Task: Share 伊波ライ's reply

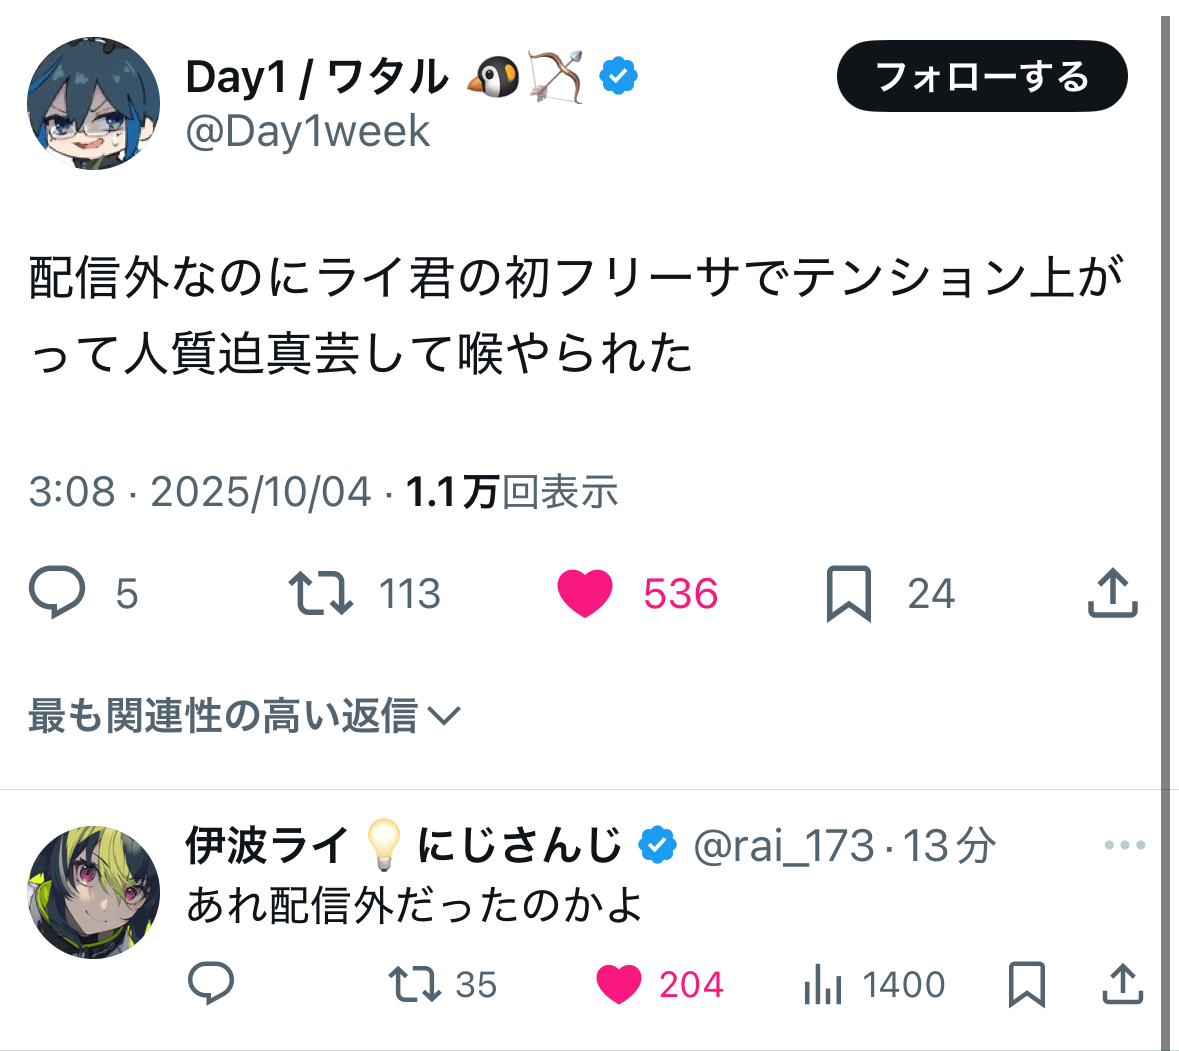Action: (x=1122, y=984)
